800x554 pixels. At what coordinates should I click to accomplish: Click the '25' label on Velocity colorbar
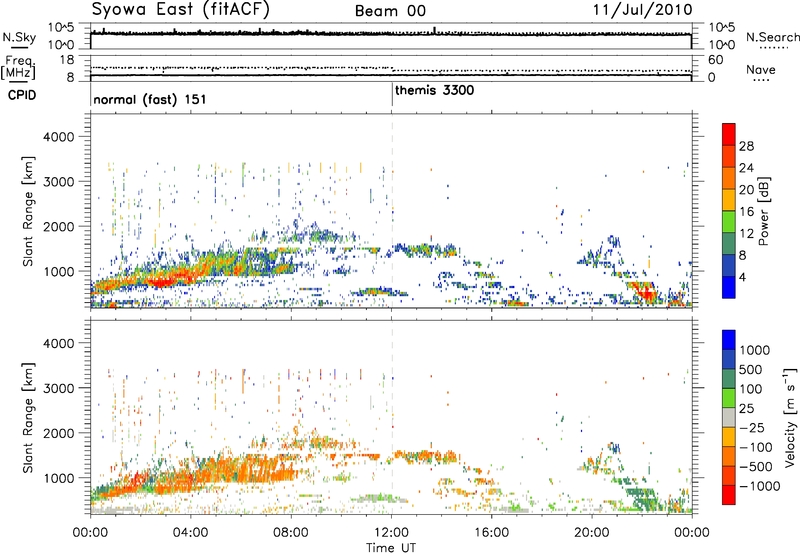pyautogui.click(x=746, y=409)
